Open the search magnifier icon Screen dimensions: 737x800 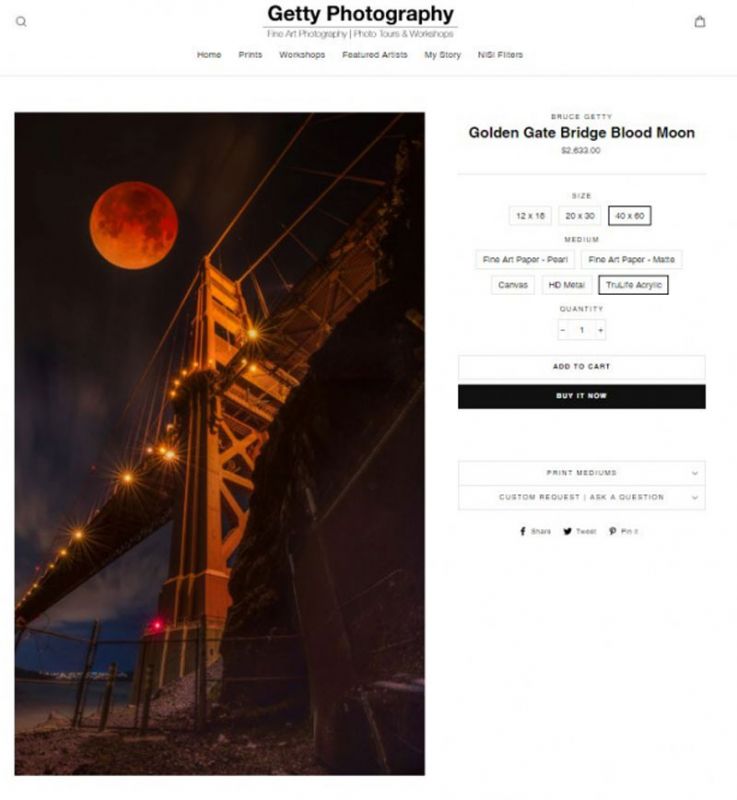pos(21,21)
